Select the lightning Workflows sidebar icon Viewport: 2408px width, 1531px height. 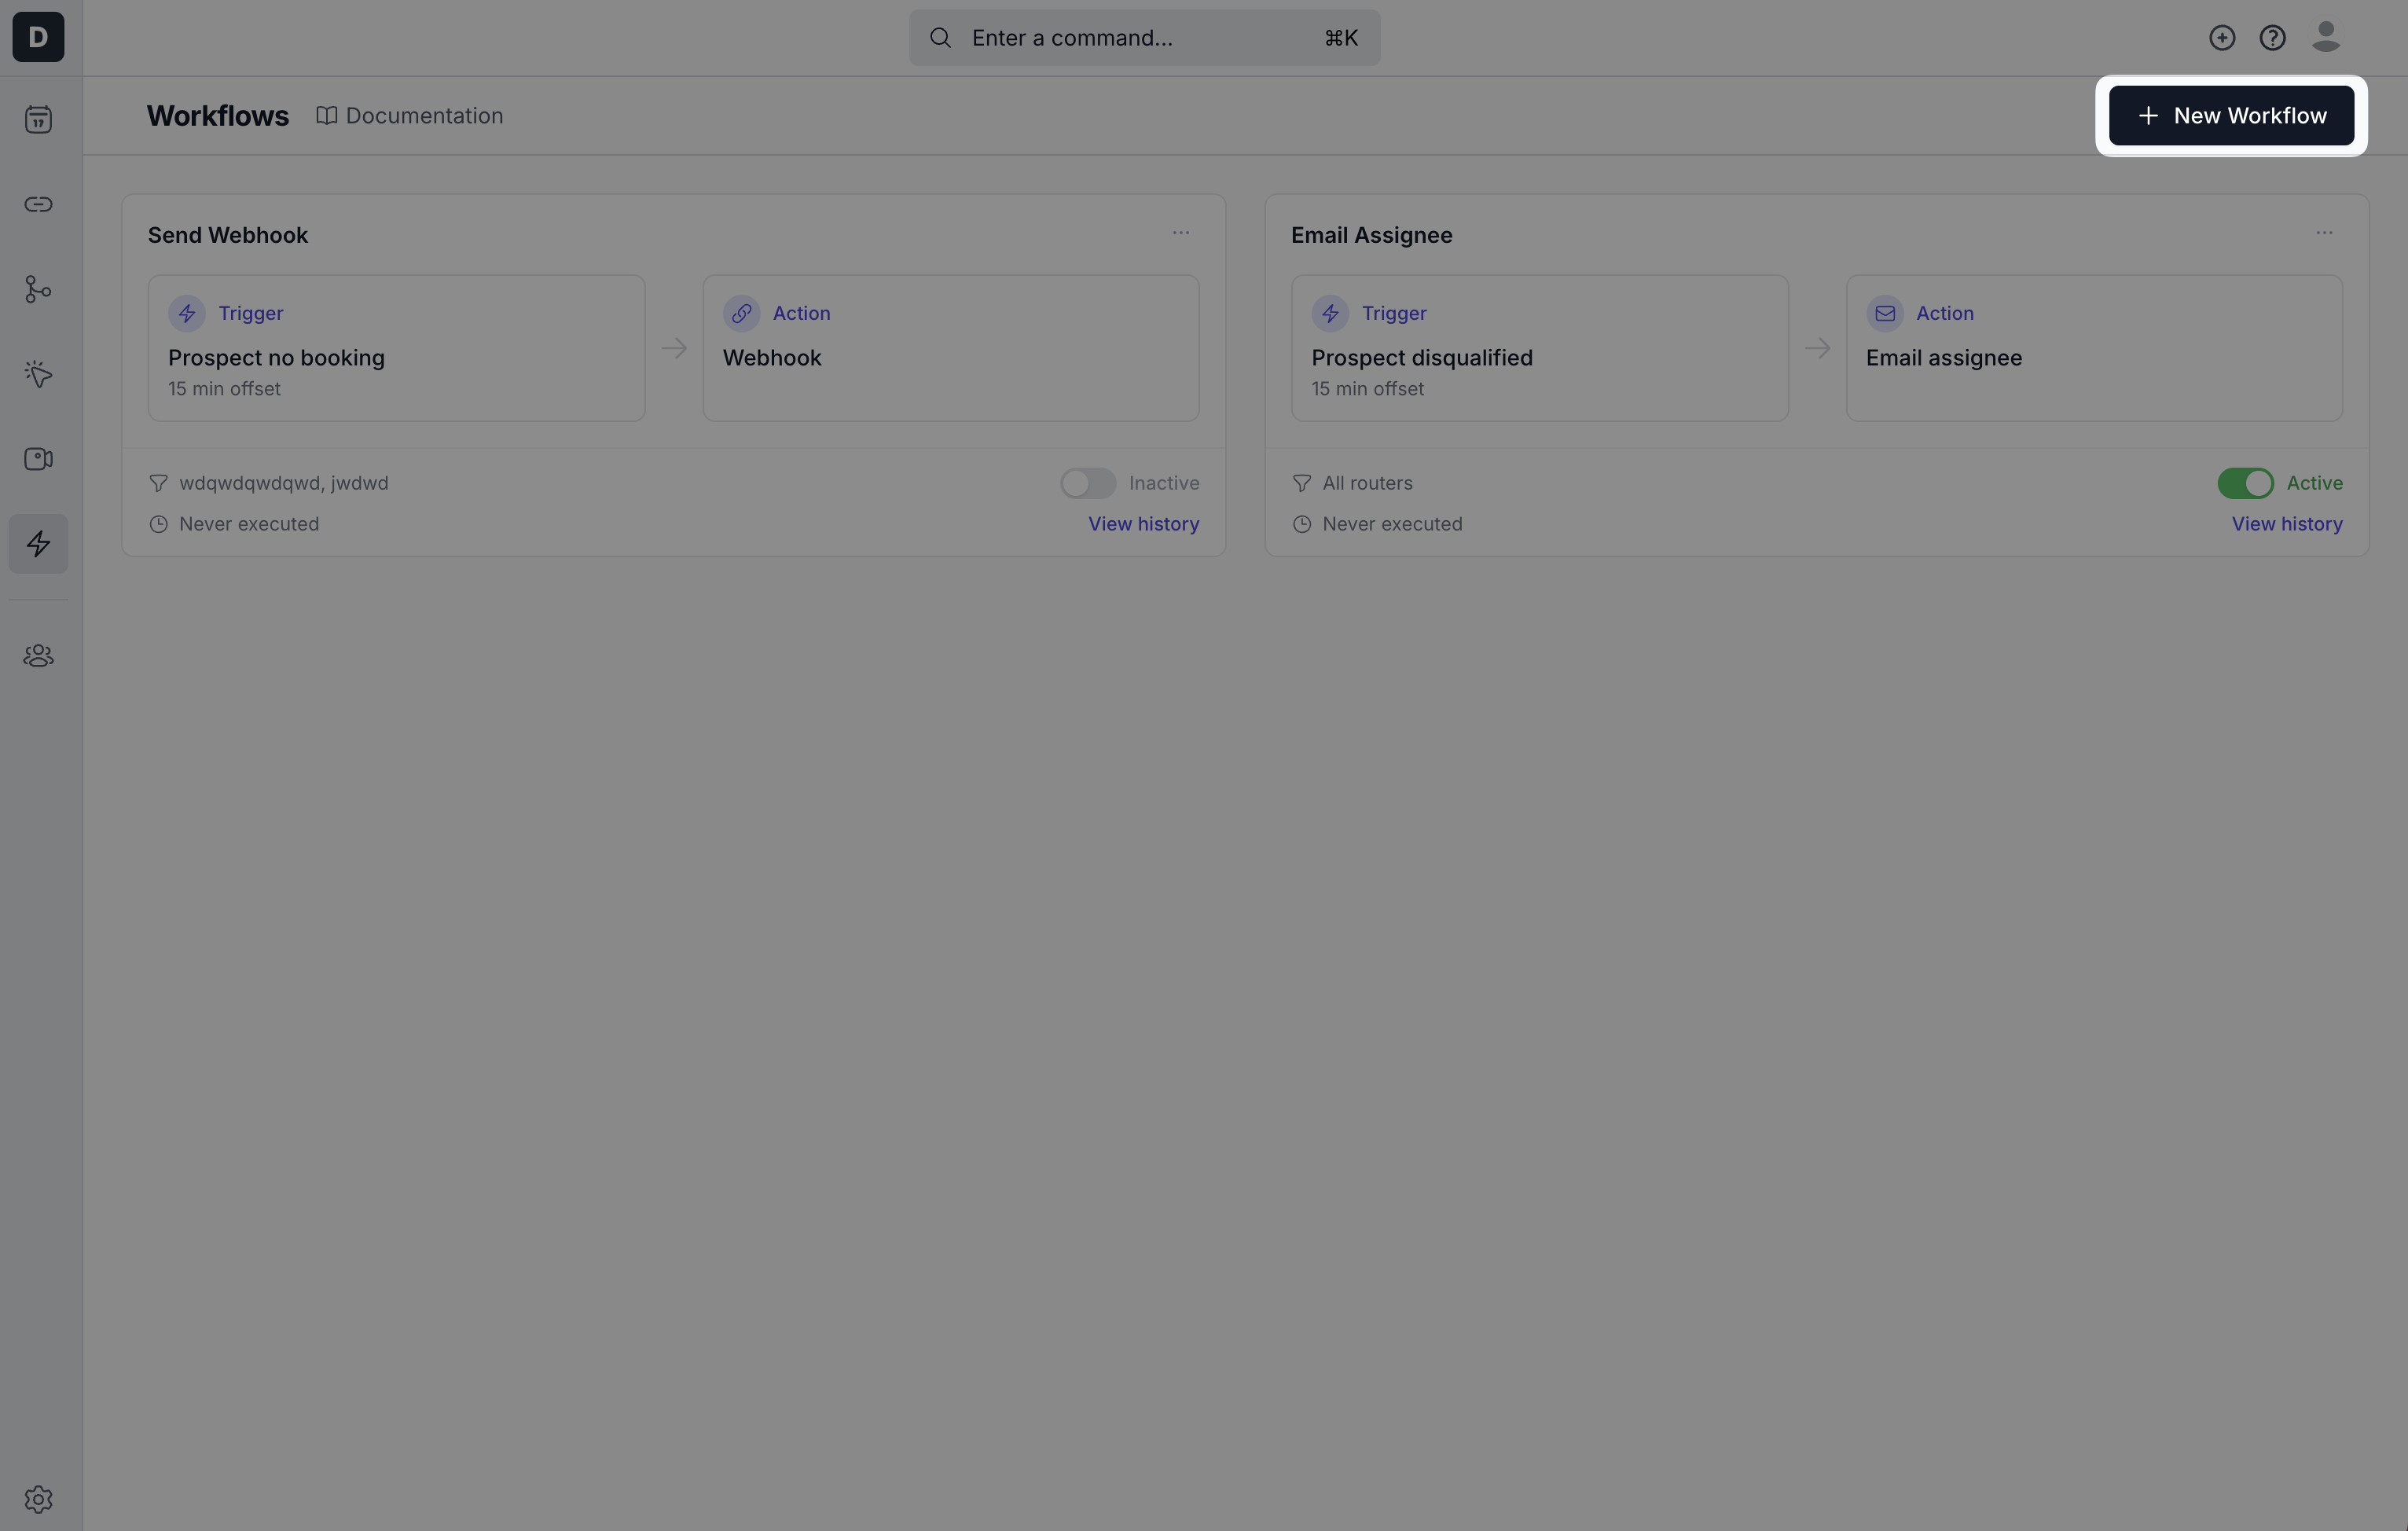point(38,544)
